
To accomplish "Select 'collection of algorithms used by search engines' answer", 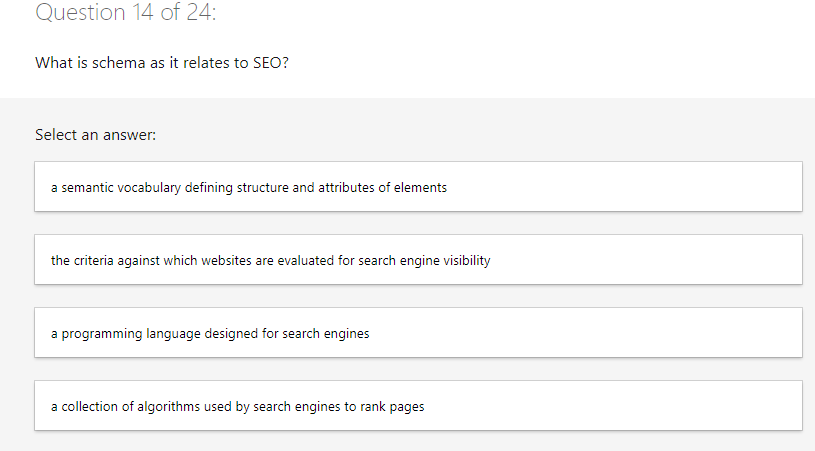I will tap(238, 406).
